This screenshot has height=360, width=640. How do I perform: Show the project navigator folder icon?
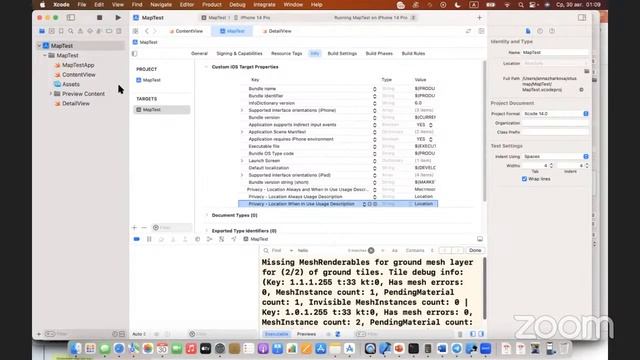[x=42, y=31]
